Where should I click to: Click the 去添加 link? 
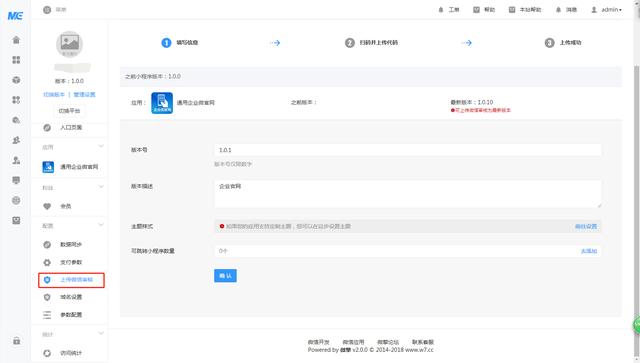pos(589,251)
